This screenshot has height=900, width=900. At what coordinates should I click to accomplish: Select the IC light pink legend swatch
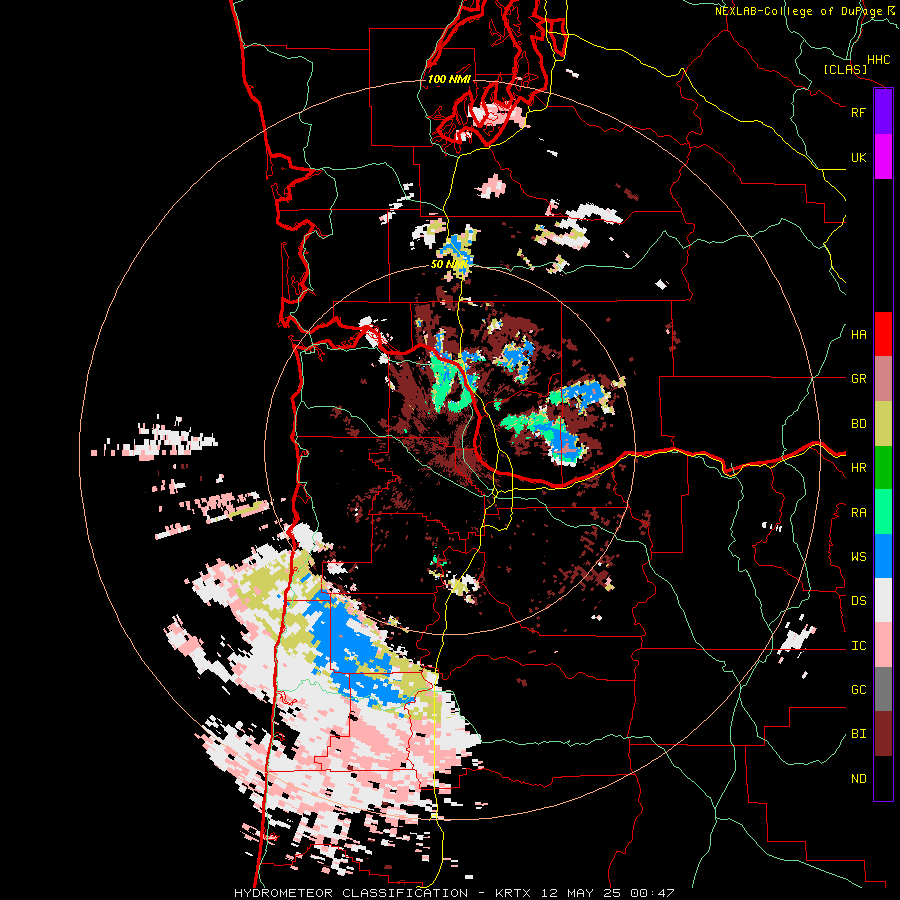pos(883,645)
